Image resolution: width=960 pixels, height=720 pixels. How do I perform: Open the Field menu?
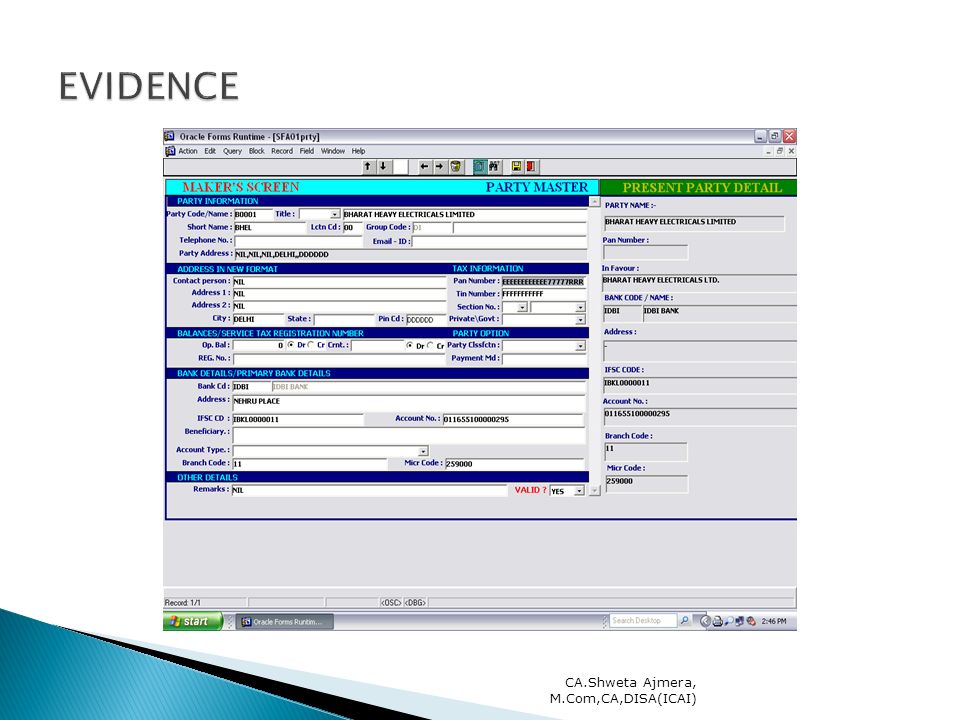(307, 151)
